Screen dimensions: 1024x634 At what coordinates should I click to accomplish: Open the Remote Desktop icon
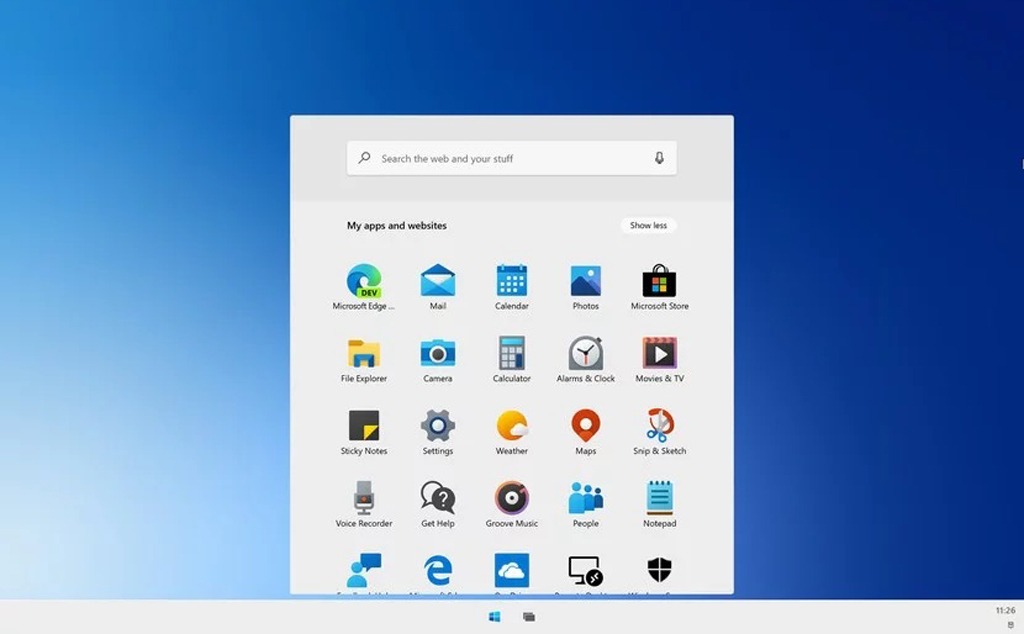click(585, 573)
